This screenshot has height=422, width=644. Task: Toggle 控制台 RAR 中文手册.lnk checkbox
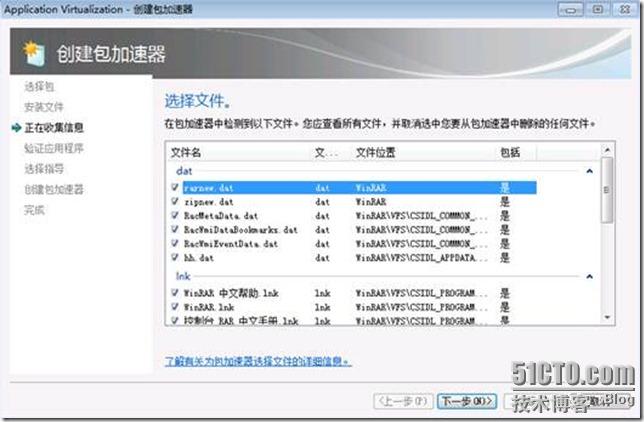click(175, 320)
